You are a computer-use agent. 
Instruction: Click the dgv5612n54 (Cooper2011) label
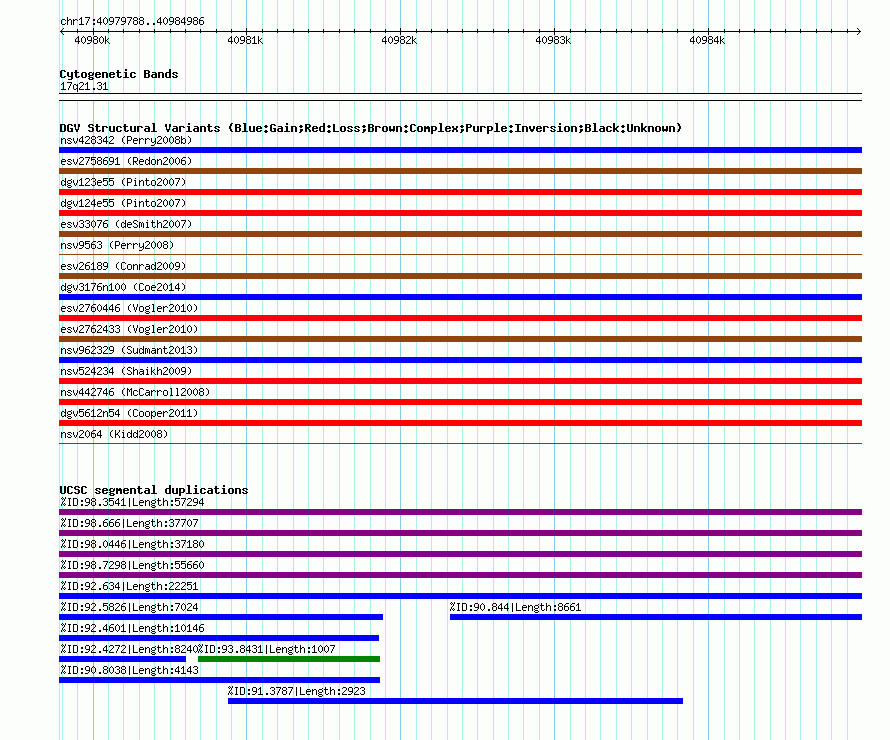click(129, 413)
